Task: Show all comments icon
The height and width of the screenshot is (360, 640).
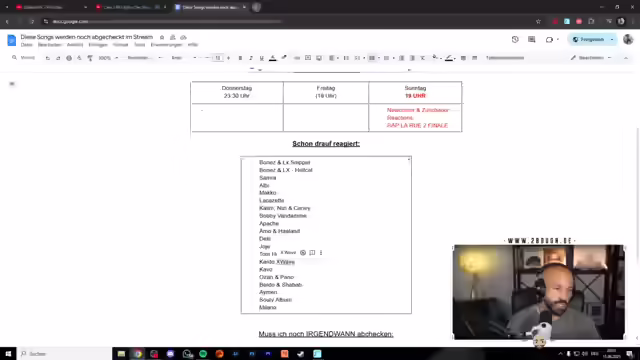Action: pos(531,40)
